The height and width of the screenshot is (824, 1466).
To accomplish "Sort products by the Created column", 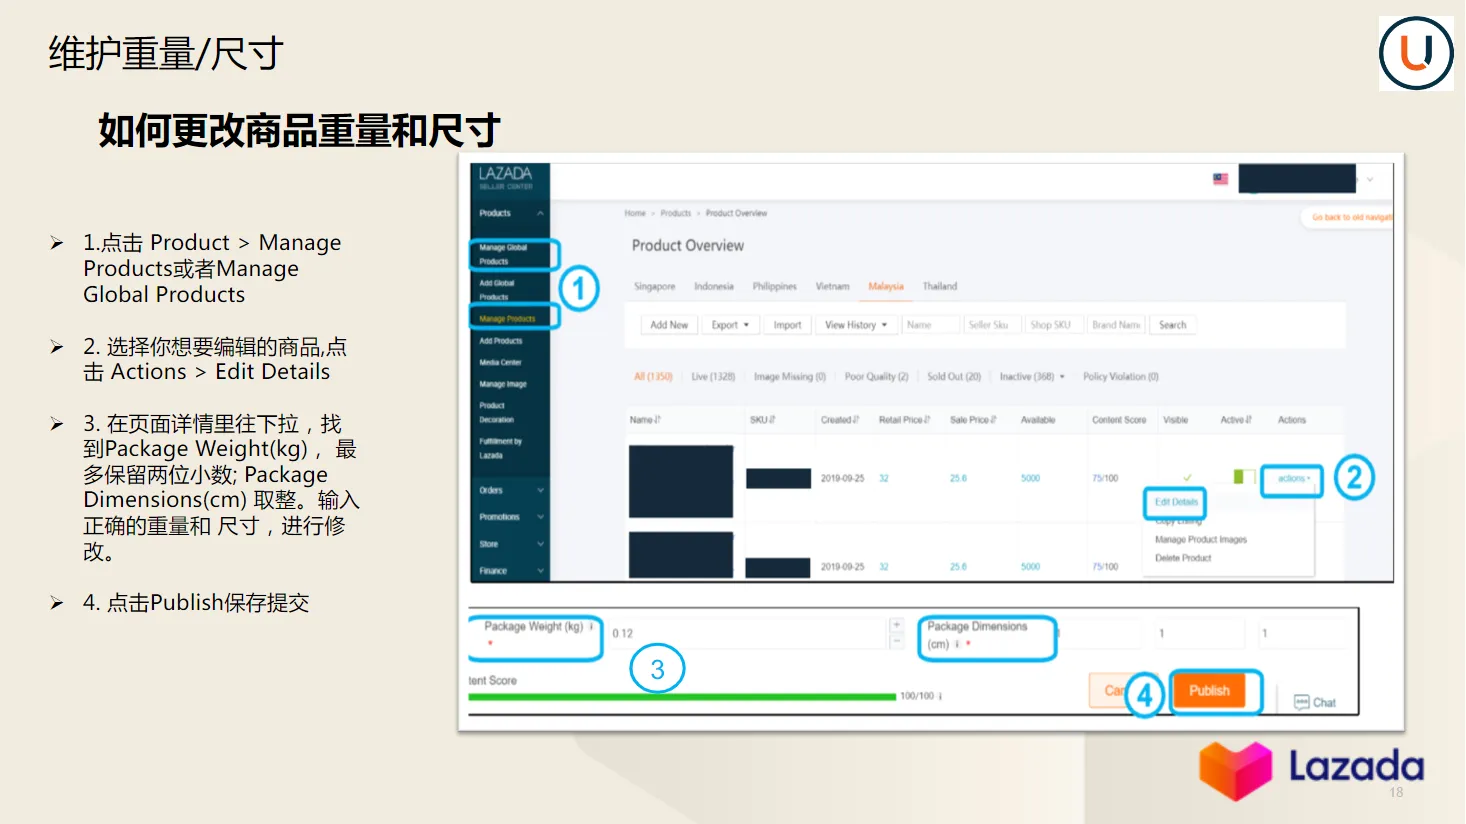I will click(x=839, y=420).
